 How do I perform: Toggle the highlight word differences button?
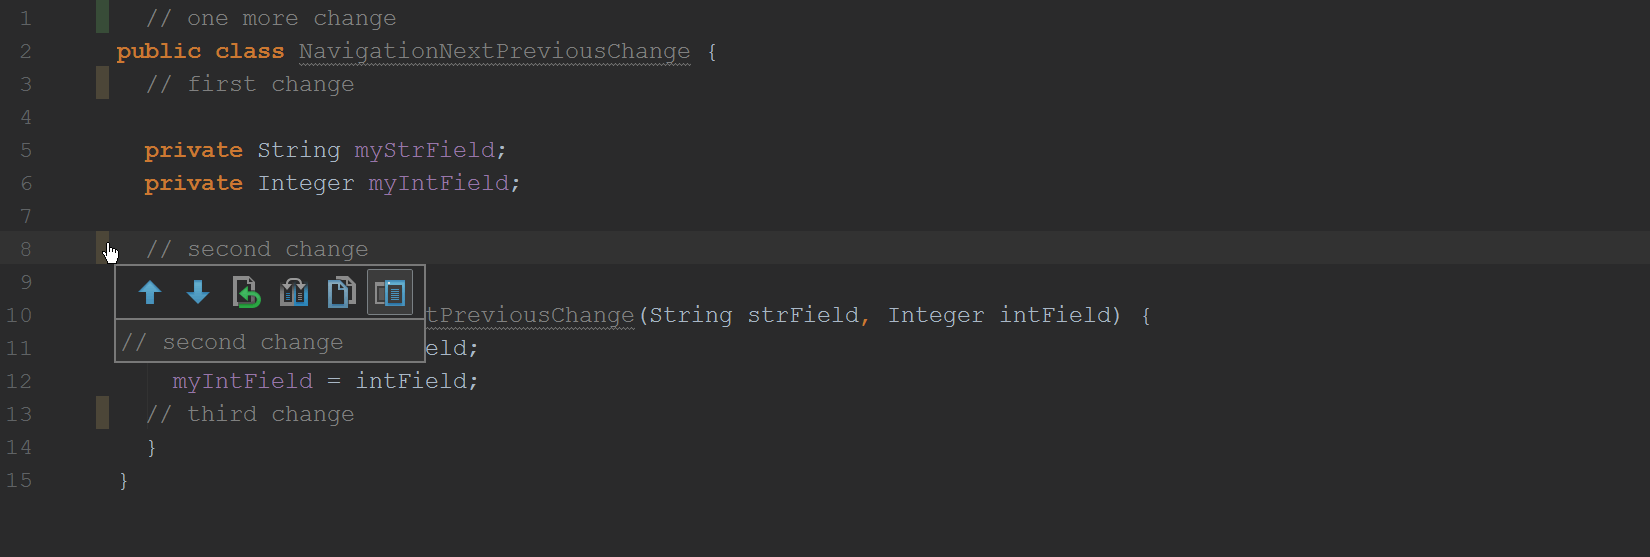click(x=390, y=292)
